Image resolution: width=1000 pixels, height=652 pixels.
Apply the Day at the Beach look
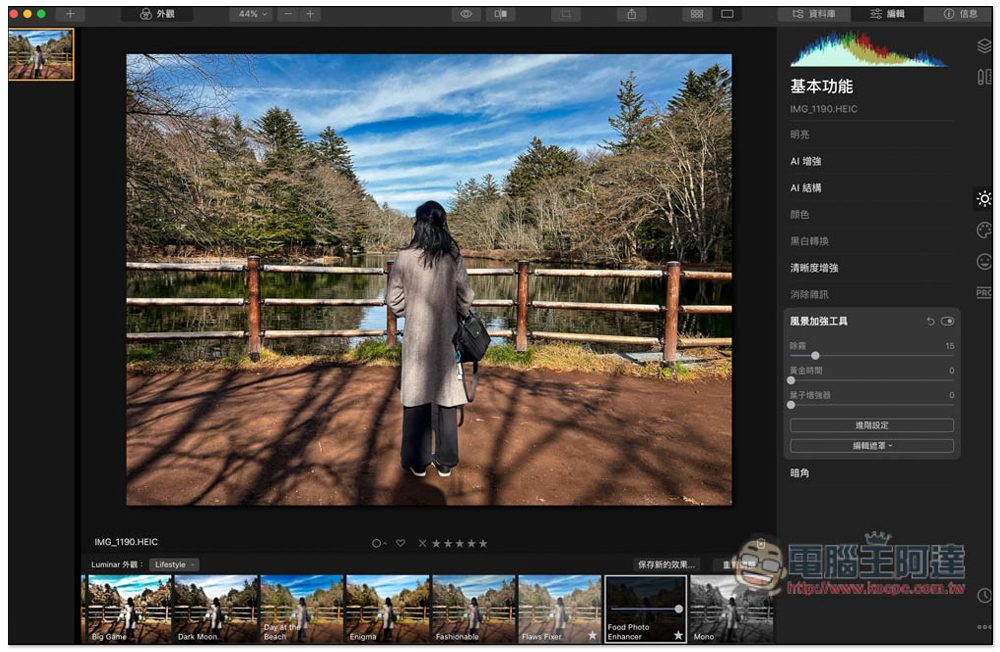click(x=302, y=609)
